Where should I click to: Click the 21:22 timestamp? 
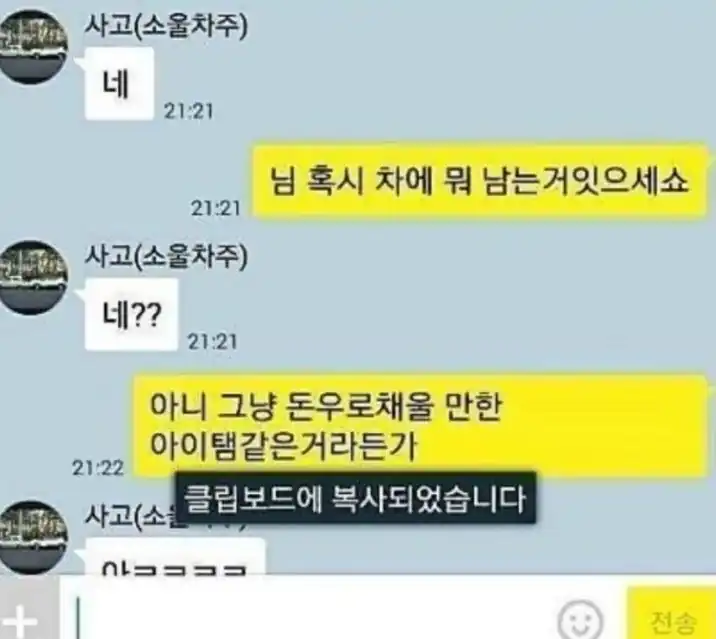coord(98,468)
